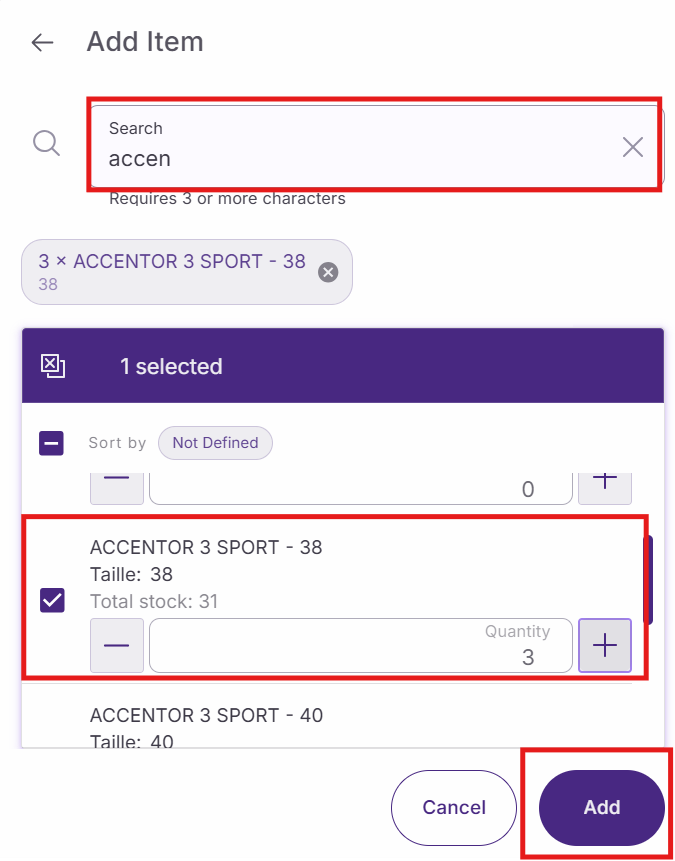Click the magnifier search icon
675x861 pixels.
47,143
